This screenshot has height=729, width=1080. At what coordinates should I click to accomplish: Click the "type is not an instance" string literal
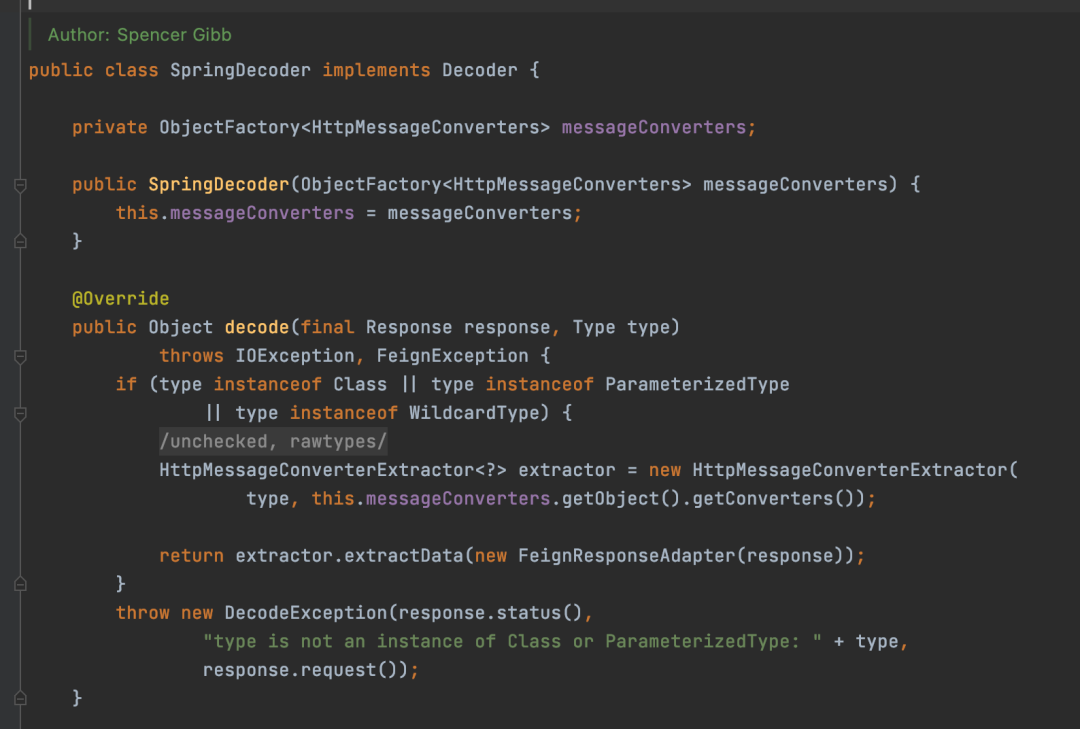[512, 641]
